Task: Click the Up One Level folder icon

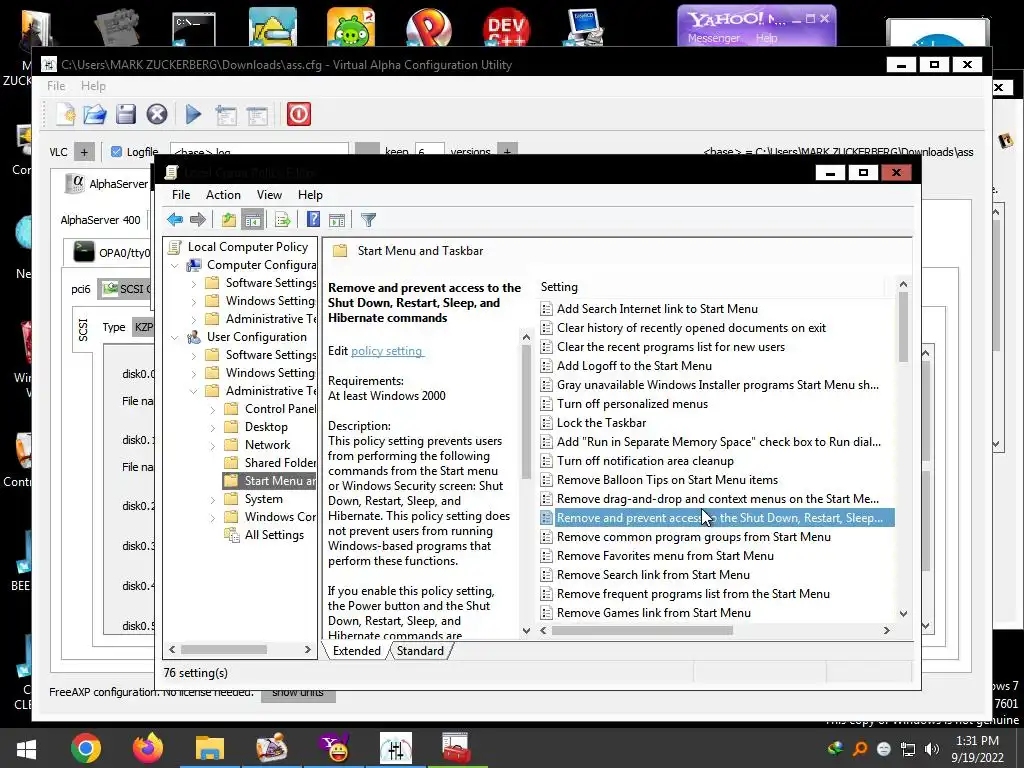Action: [228, 220]
